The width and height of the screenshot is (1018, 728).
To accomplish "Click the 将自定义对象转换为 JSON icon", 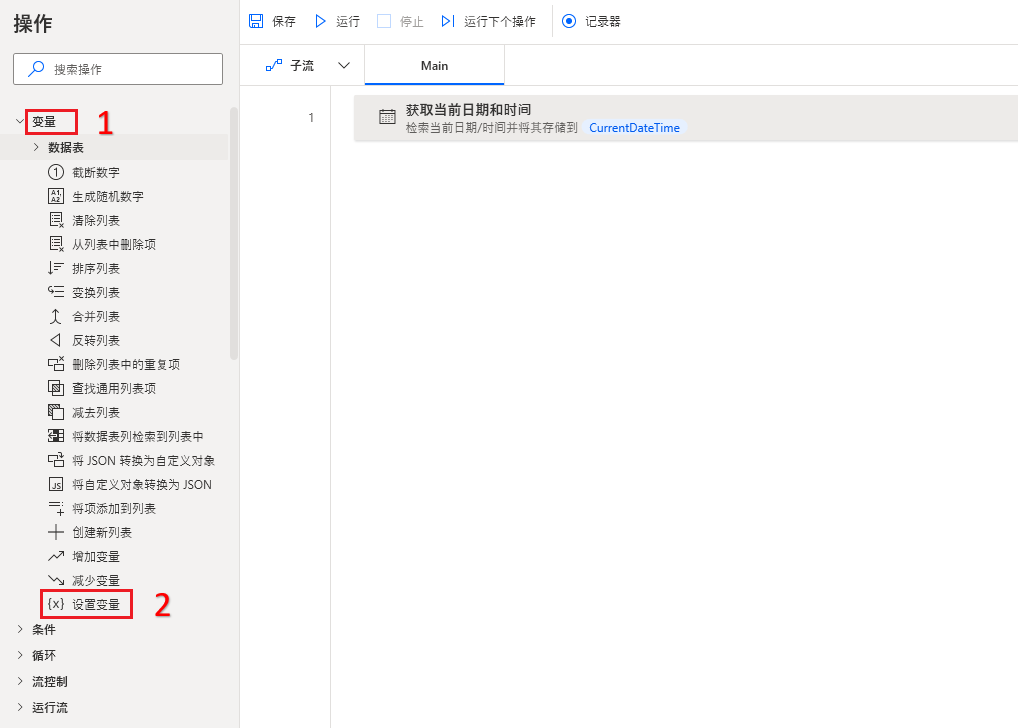I will click(x=56, y=484).
